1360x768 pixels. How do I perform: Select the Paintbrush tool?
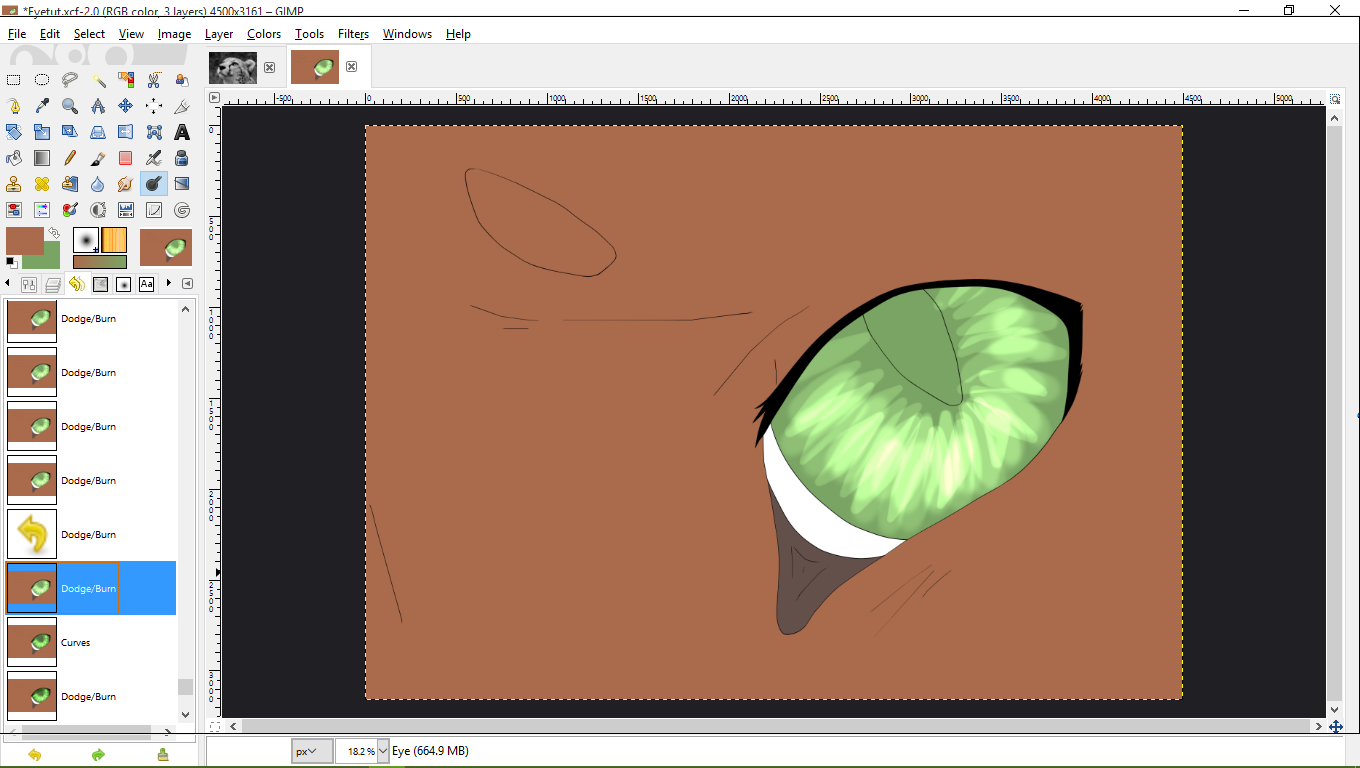pos(98,158)
